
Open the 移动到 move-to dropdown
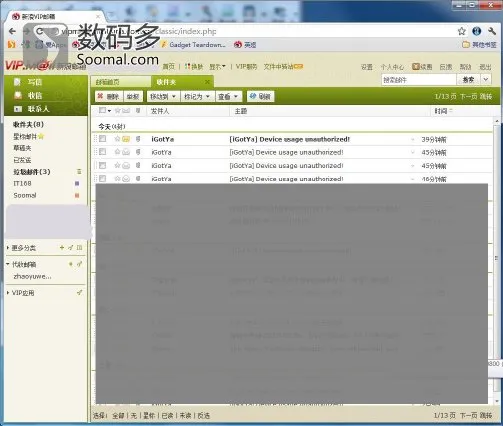[x=163, y=96]
